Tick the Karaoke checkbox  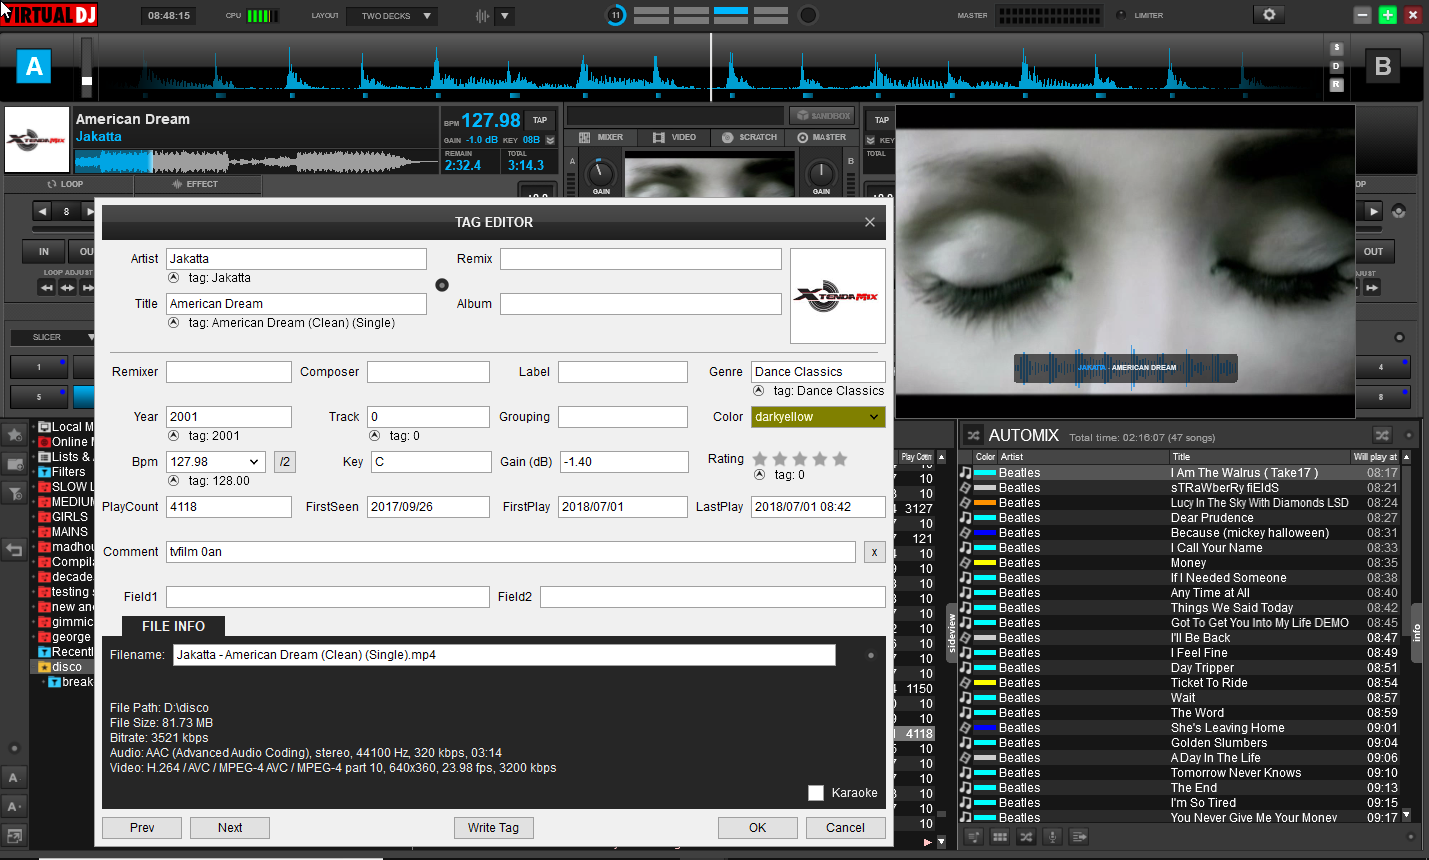point(816,793)
